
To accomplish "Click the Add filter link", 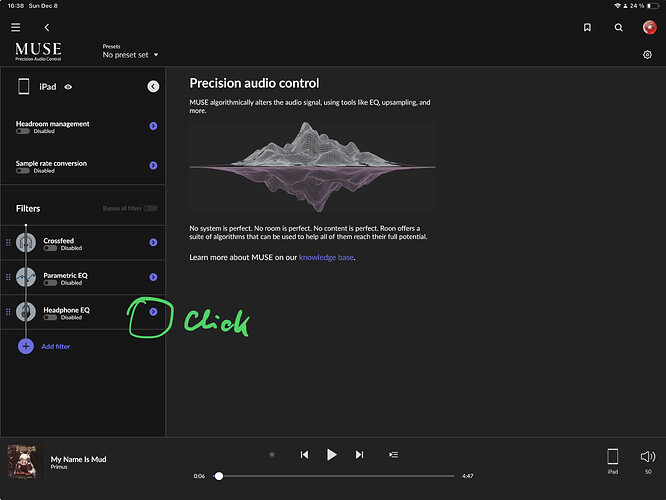I will pyautogui.click(x=56, y=347).
